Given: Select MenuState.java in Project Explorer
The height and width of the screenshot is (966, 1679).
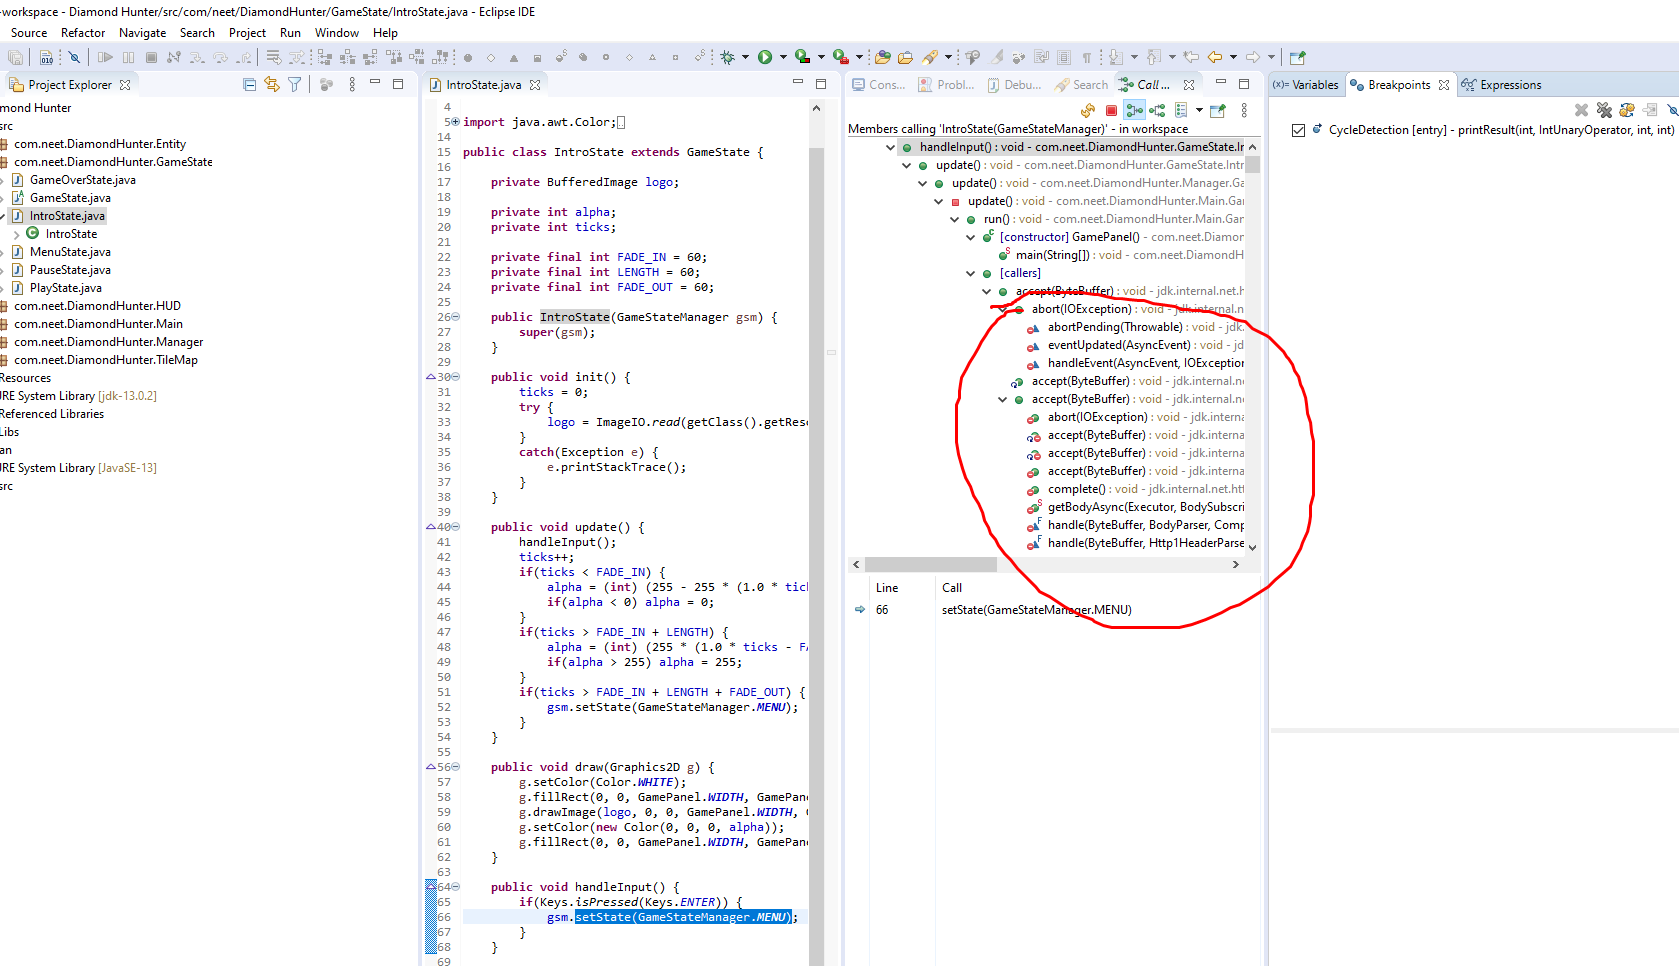Looking at the screenshot, I should click(70, 252).
